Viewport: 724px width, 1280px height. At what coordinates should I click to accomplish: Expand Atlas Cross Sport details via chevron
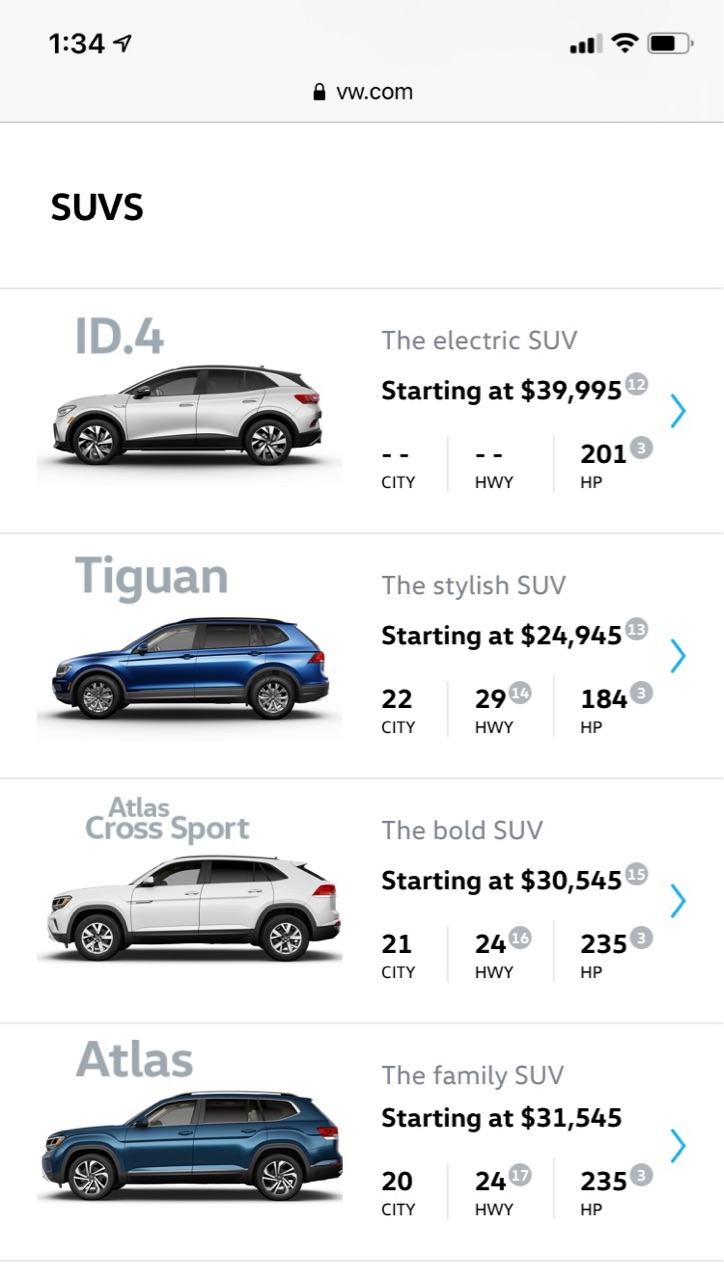click(x=678, y=900)
